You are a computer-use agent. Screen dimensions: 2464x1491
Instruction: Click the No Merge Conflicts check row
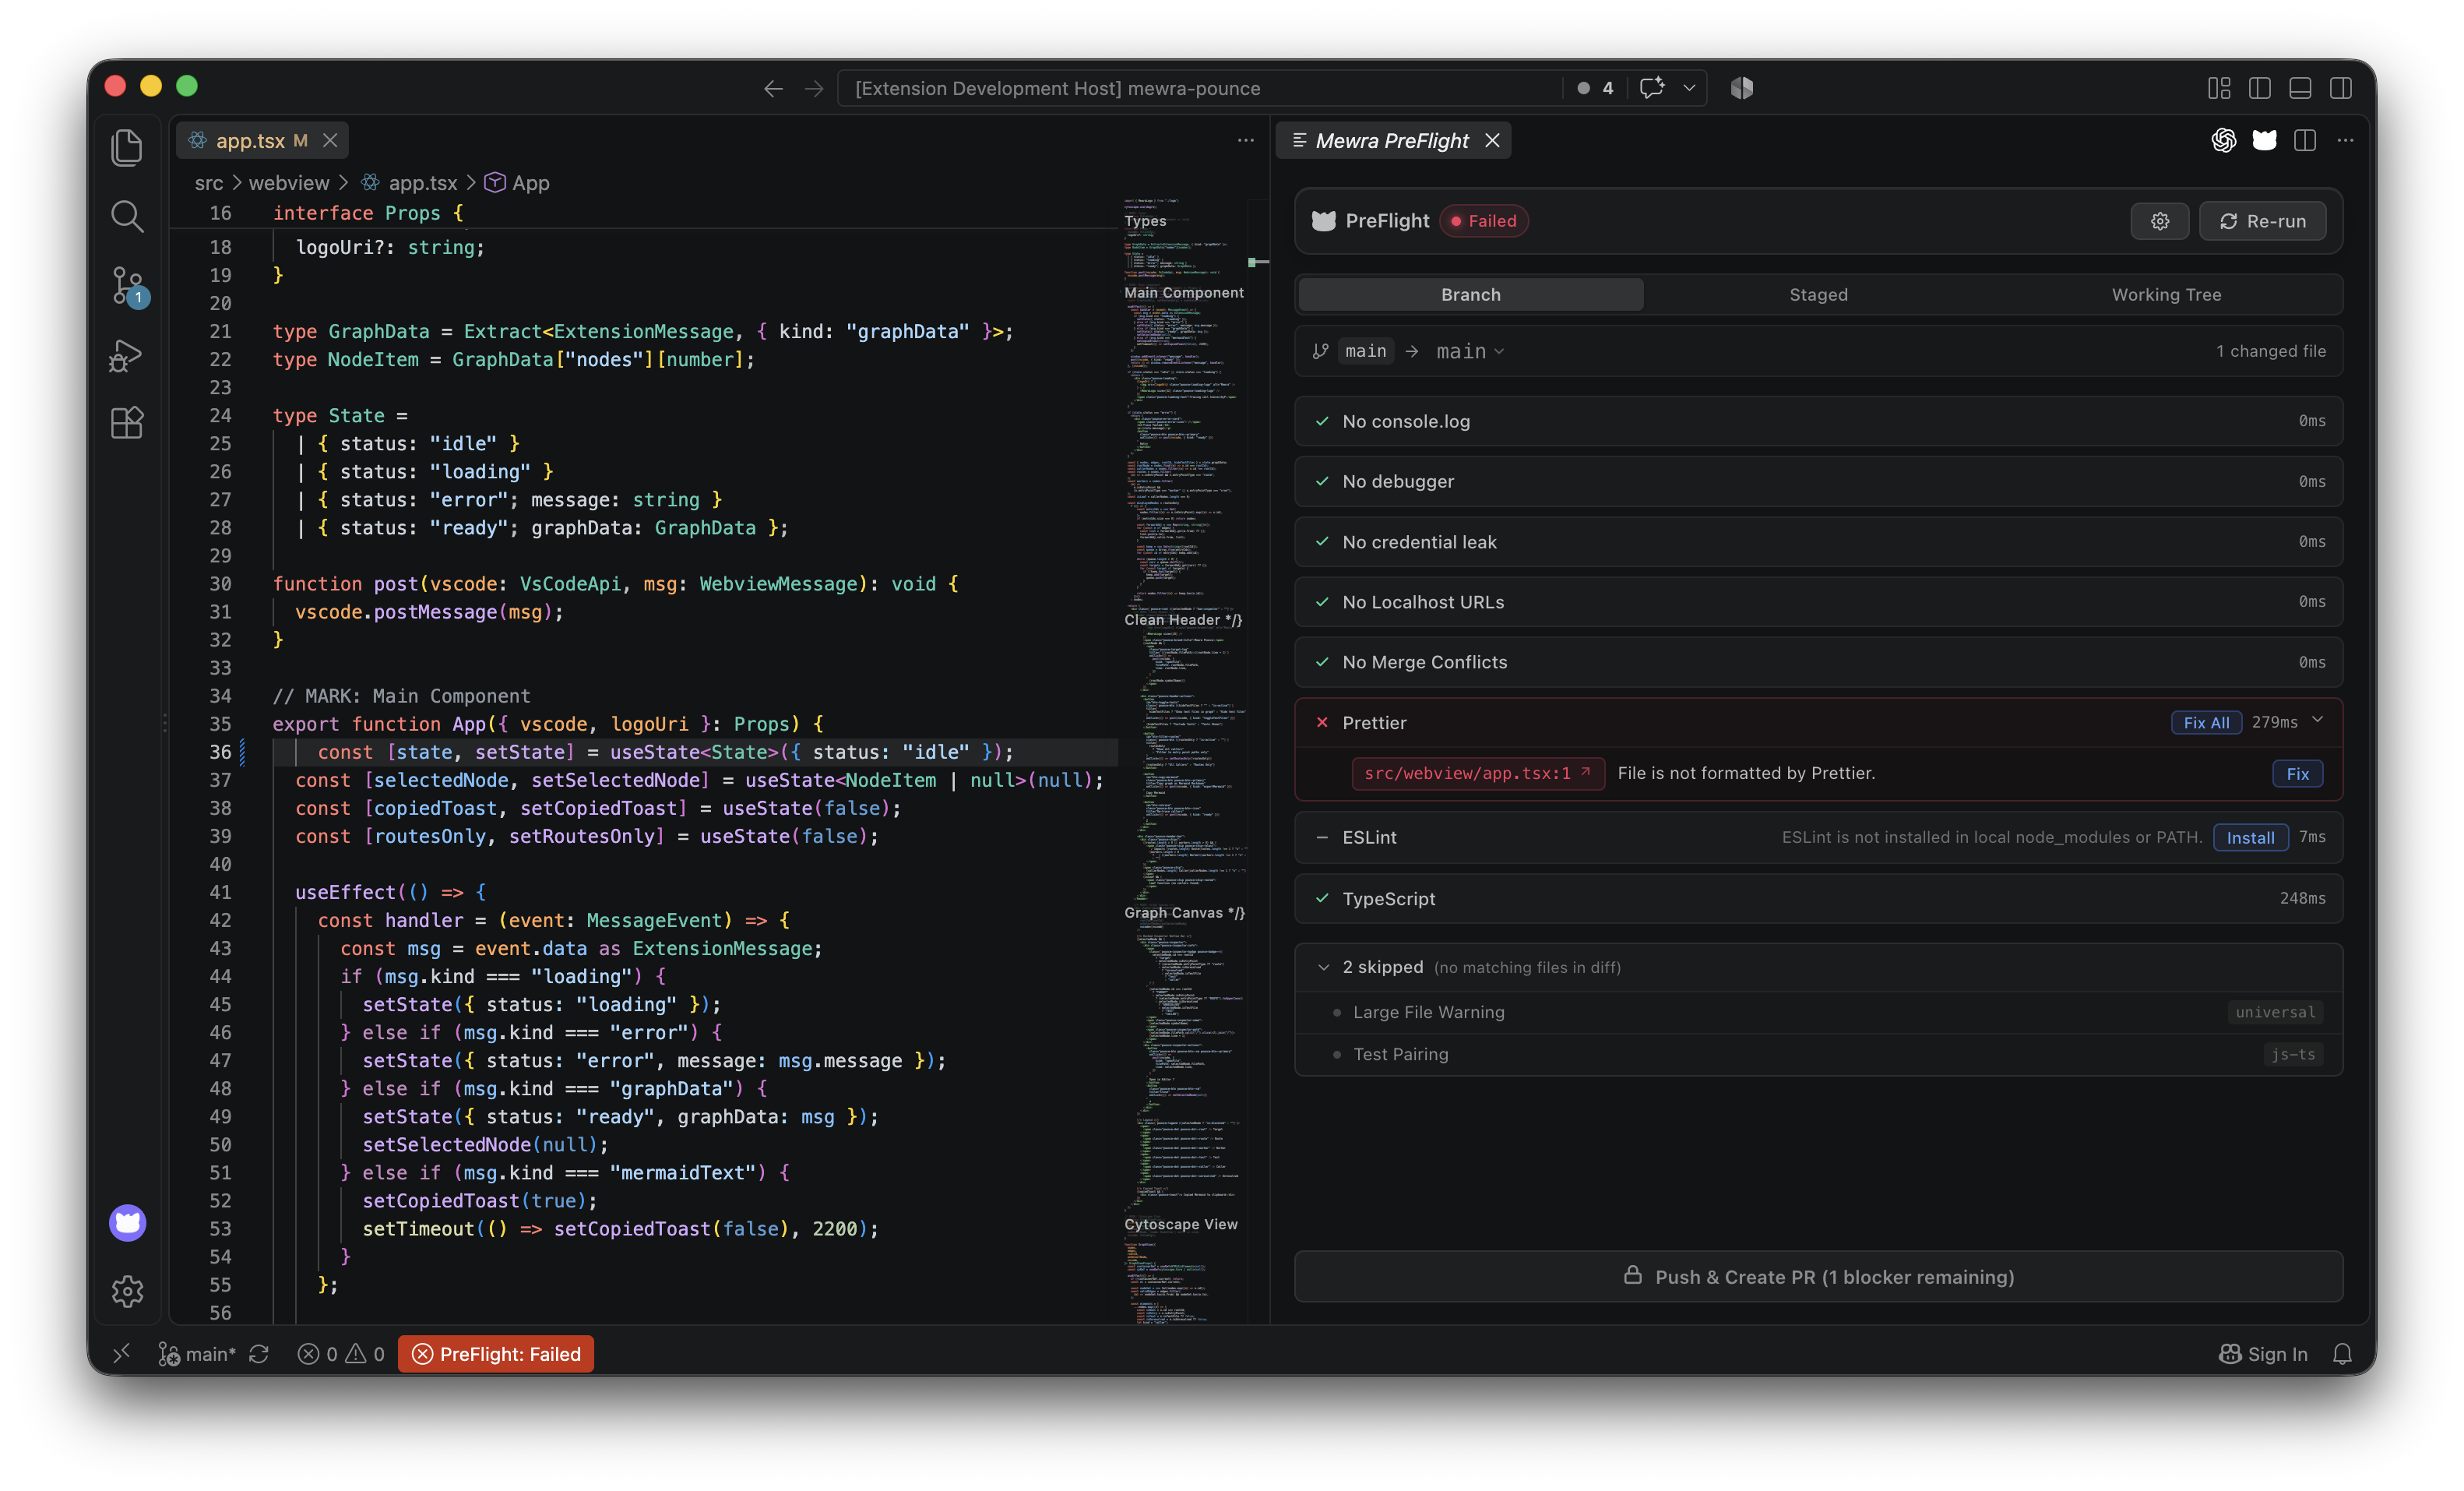pos(1818,662)
